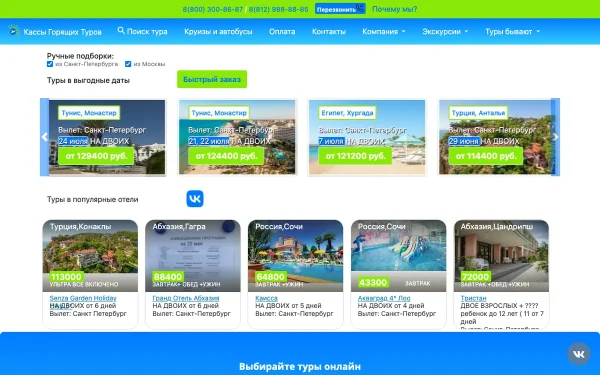Click the от 124400 руб. price button
The height and width of the screenshot is (375, 600).
(x=226, y=156)
